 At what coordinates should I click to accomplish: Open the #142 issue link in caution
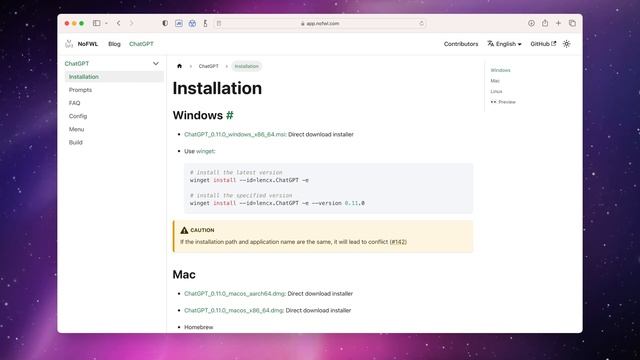pyautogui.click(x=398, y=242)
